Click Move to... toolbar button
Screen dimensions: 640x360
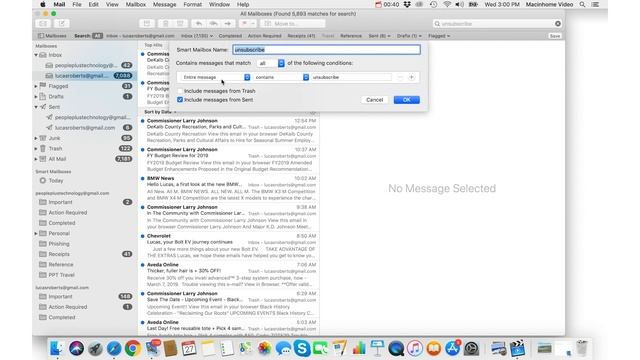click(294, 24)
